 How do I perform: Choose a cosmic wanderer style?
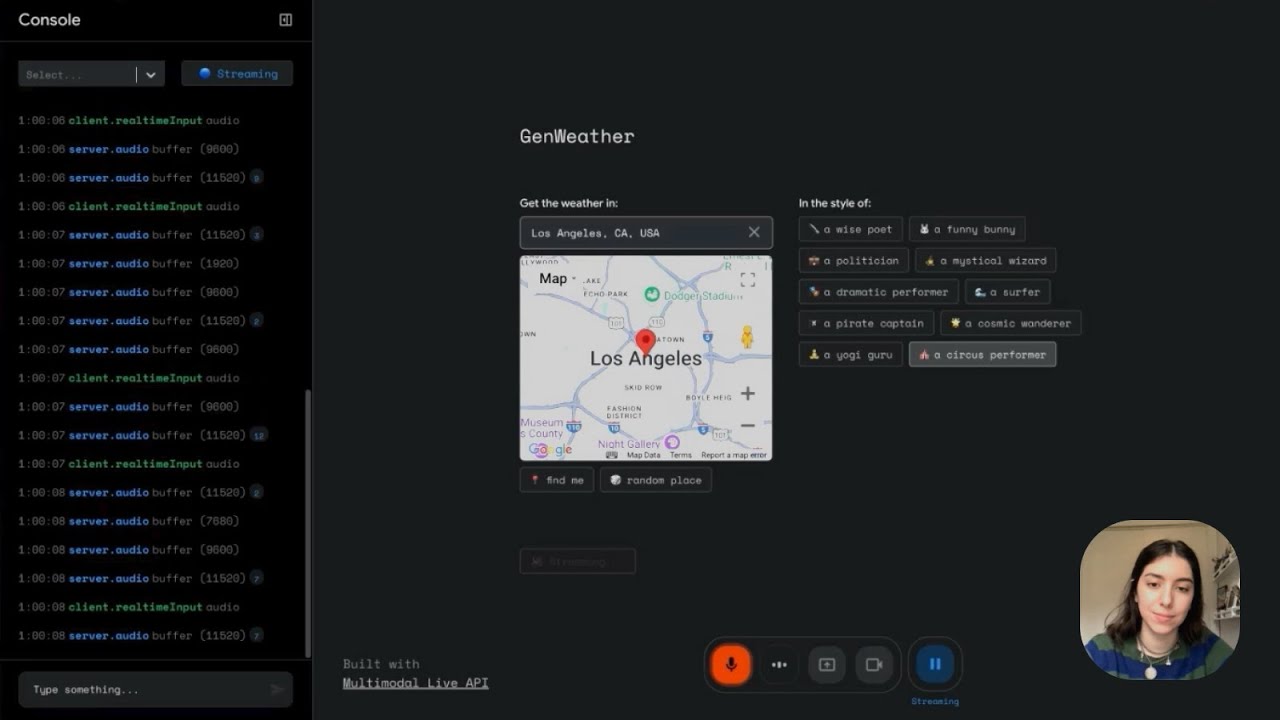(x=1010, y=323)
